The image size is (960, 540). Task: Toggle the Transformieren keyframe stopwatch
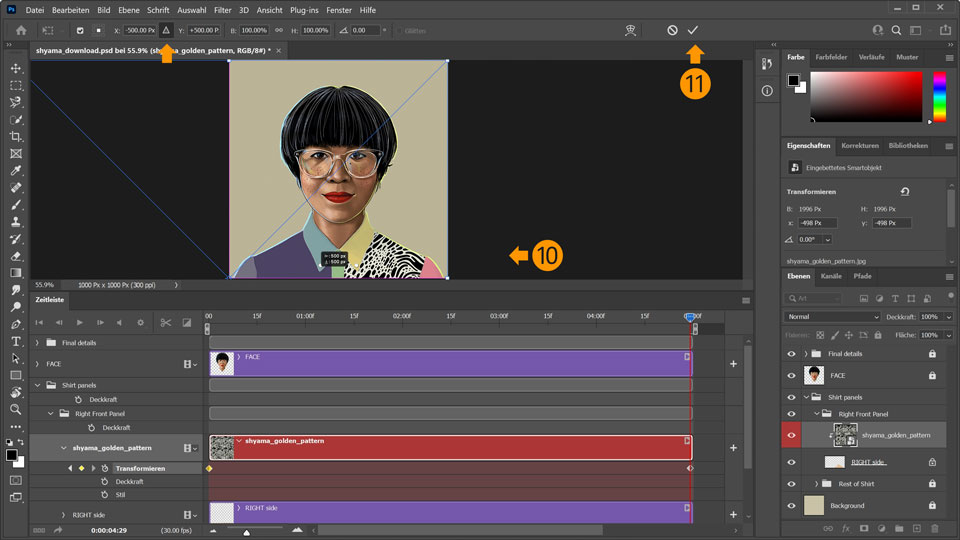[104, 468]
